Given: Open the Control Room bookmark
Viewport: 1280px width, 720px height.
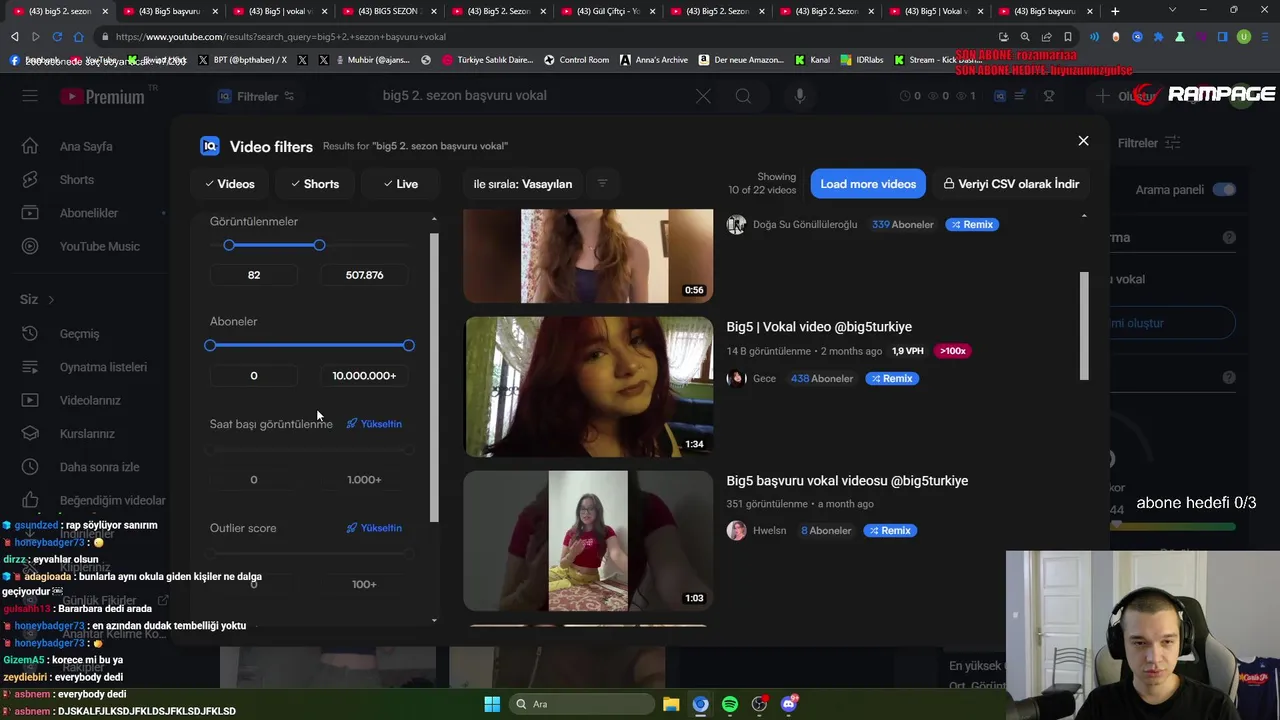Looking at the screenshot, I should tap(576, 60).
